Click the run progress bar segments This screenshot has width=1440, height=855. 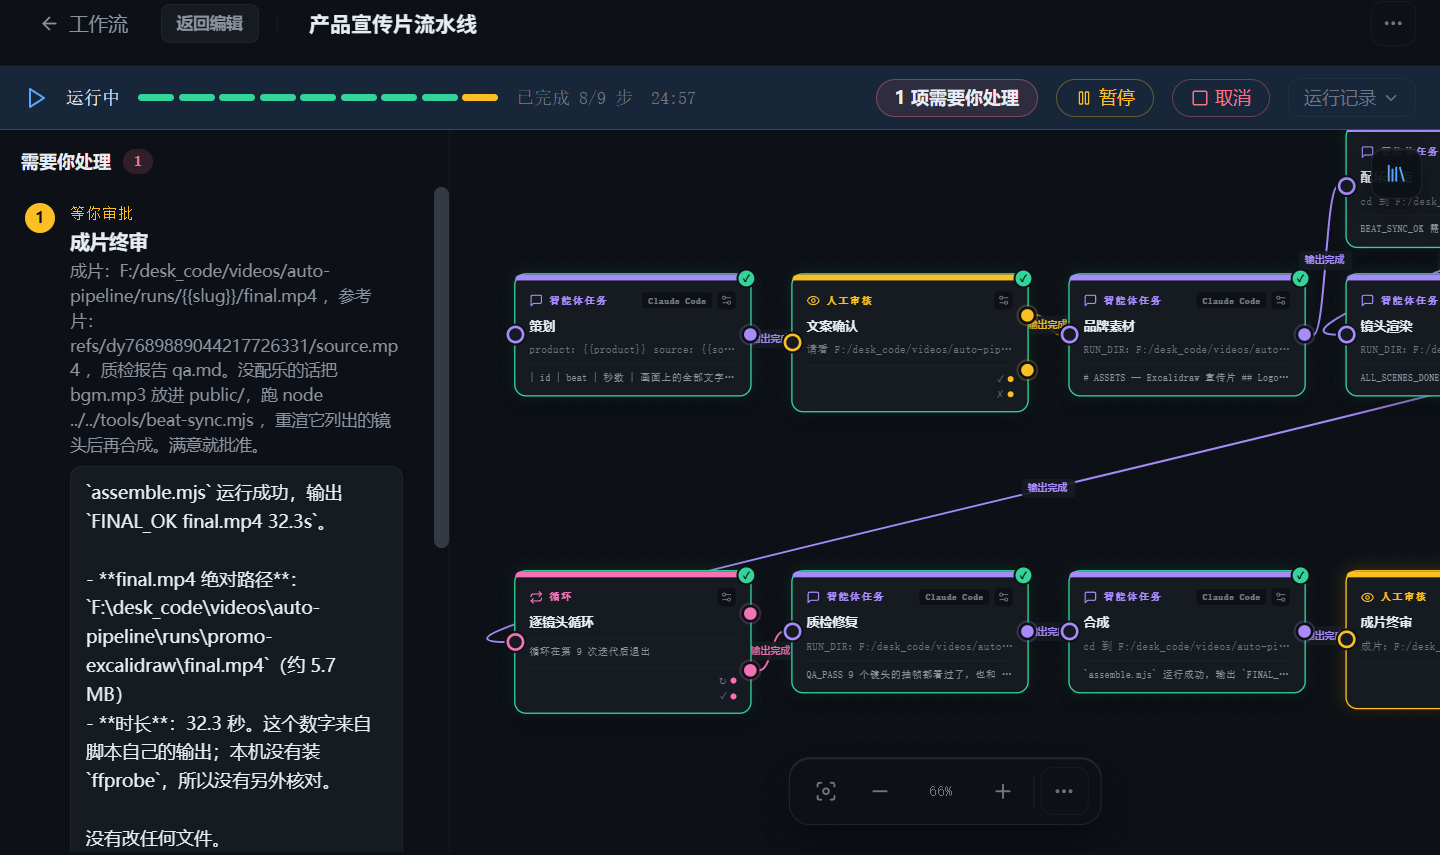tap(318, 98)
